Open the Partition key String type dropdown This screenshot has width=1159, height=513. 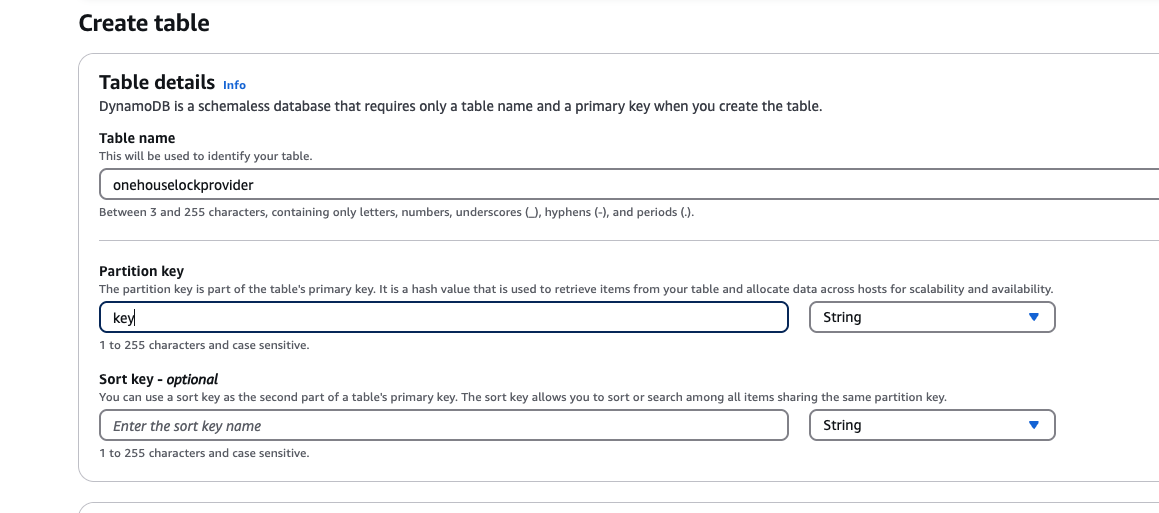pyautogui.click(x=932, y=317)
